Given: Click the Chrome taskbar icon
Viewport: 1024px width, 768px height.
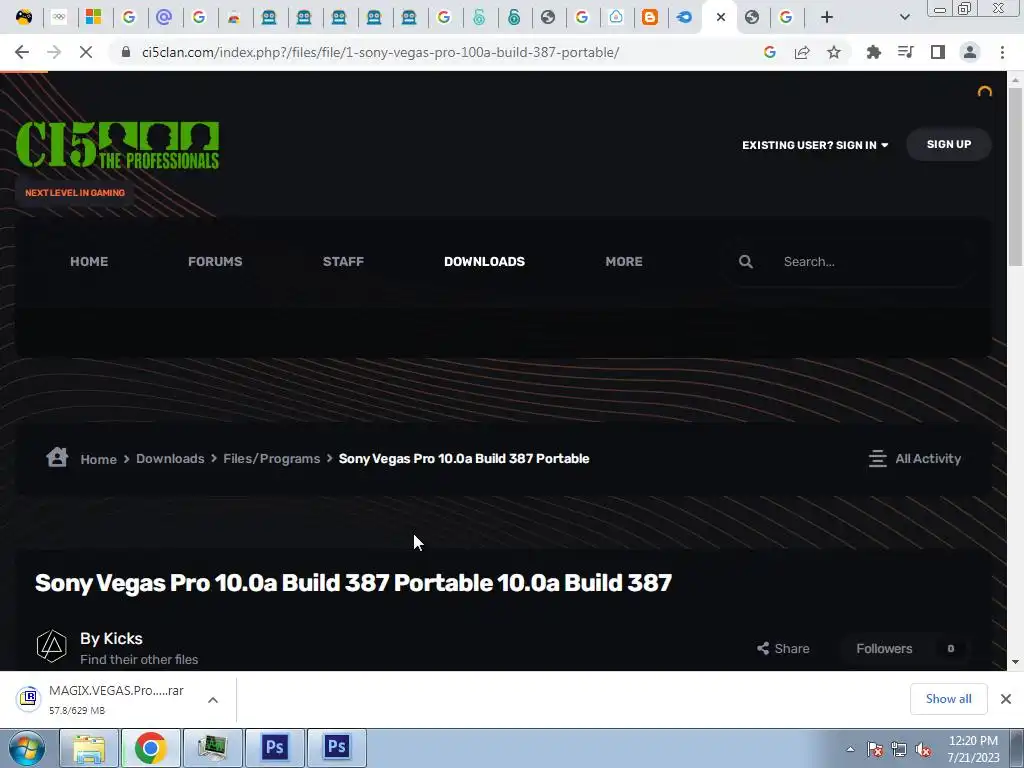Looking at the screenshot, I should [x=151, y=748].
